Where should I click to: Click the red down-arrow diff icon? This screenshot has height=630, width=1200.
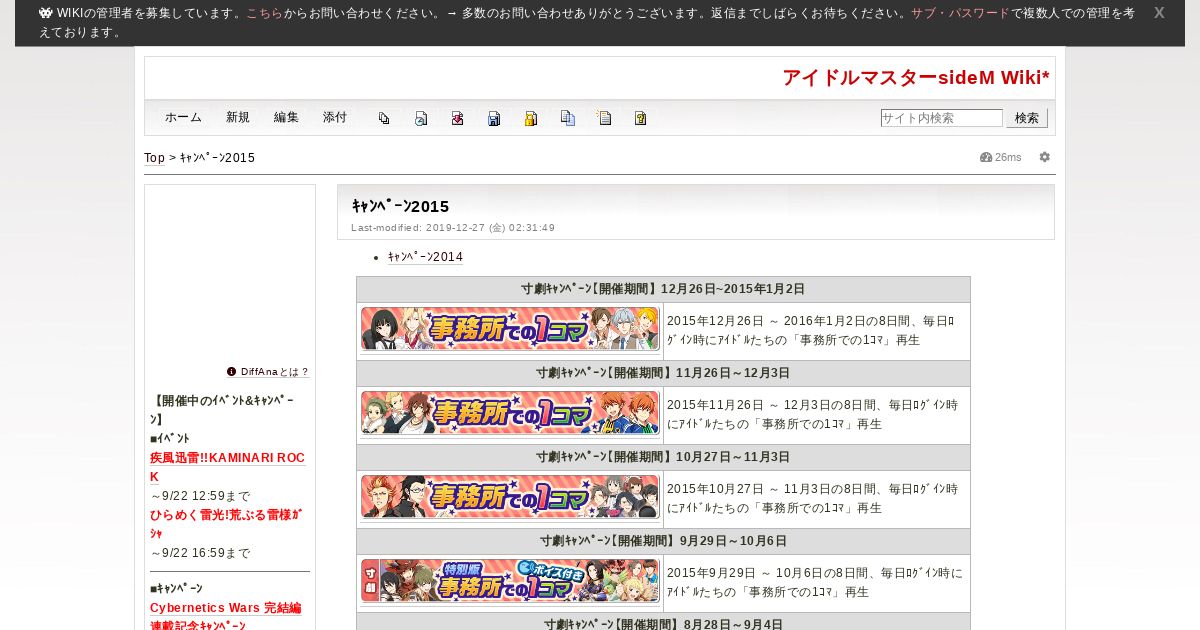coord(457,118)
